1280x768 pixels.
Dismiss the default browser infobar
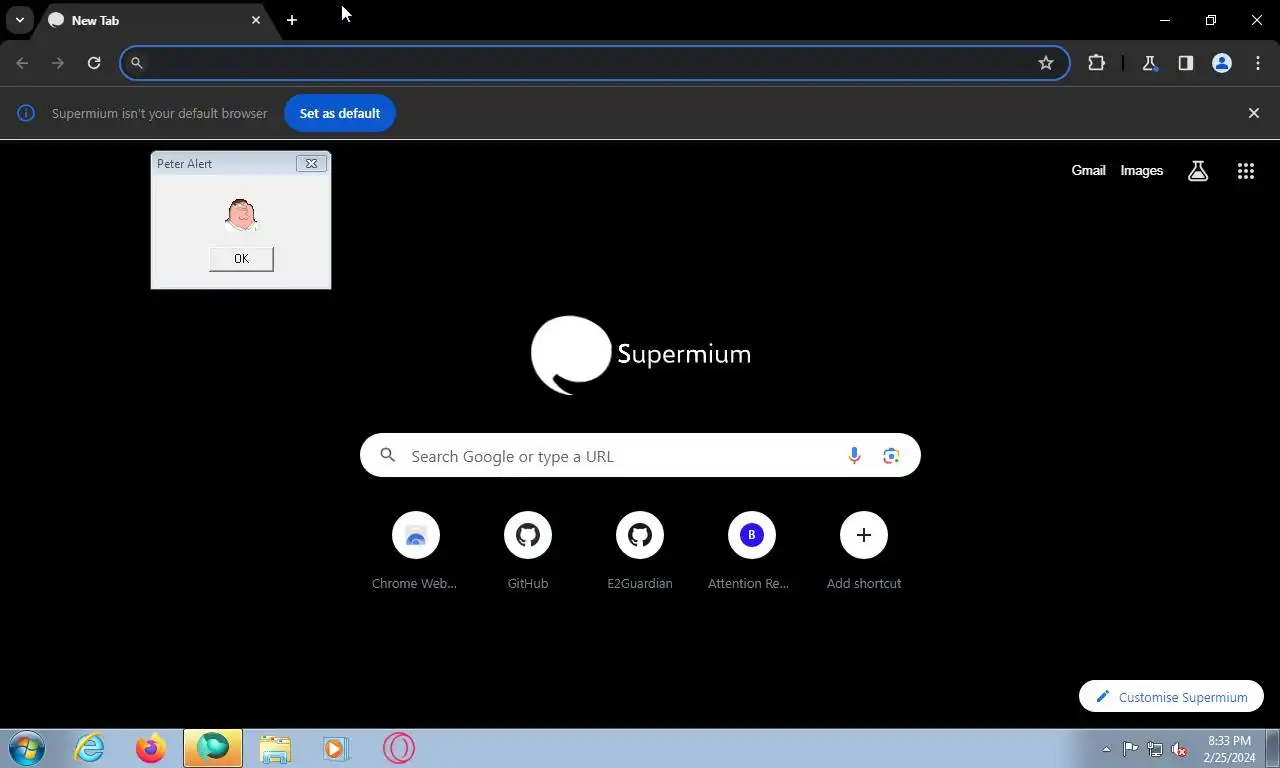click(x=1254, y=113)
